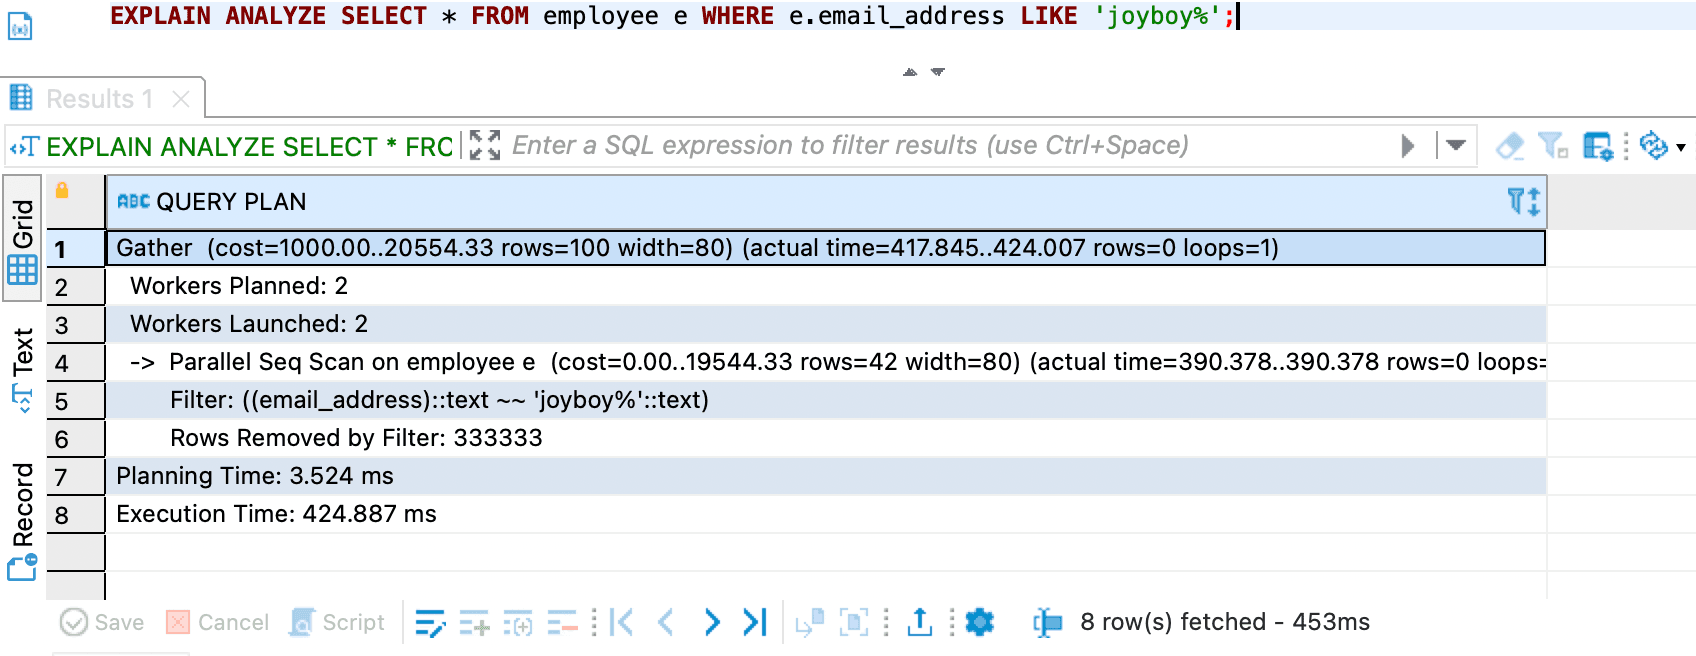Go to the next row
The image size is (1696, 656).
[711, 622]
